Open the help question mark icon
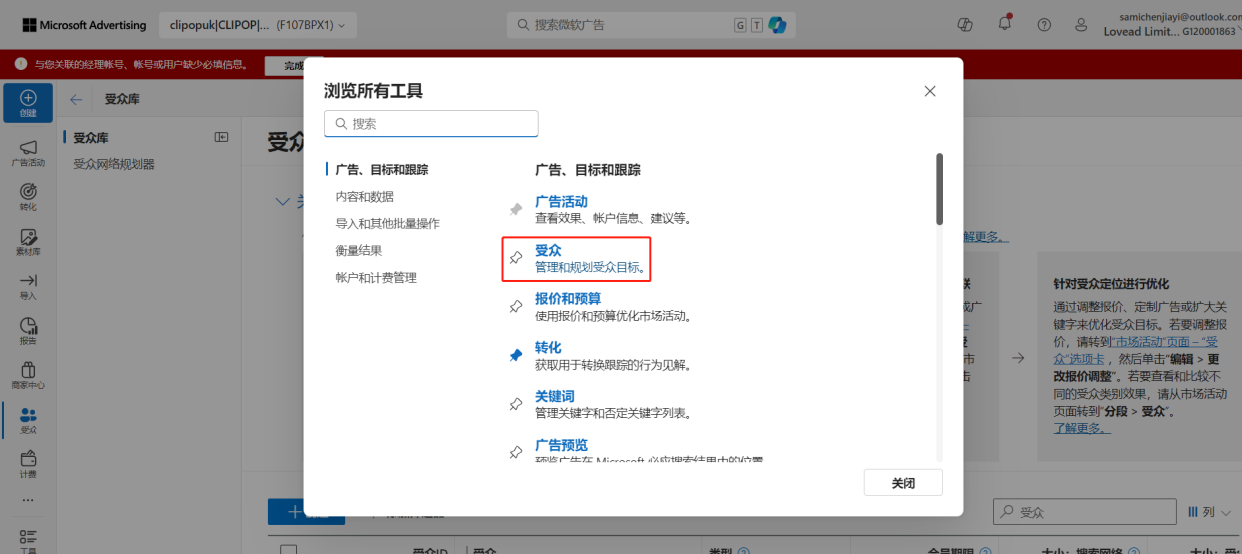 [1044, 24]
